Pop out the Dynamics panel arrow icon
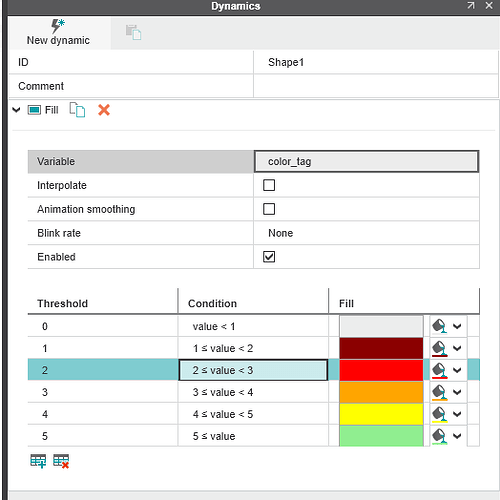 471,6
